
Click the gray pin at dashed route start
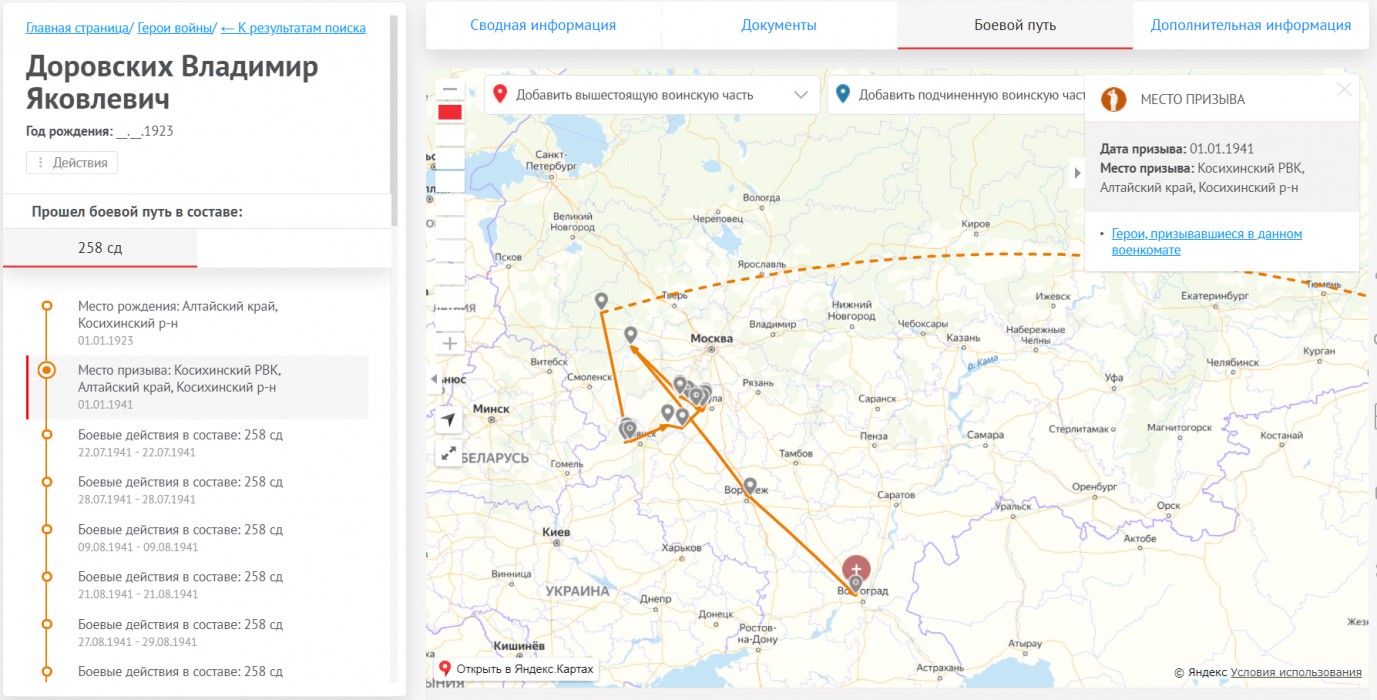coord(601,300)
